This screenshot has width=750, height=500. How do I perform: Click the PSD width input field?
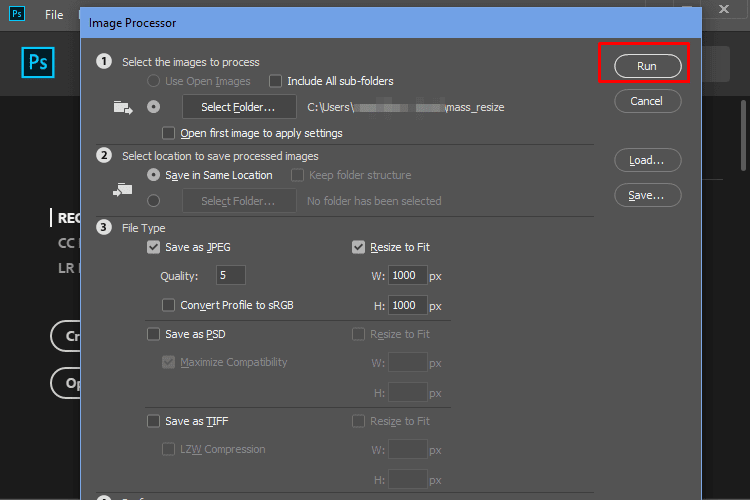[408, 362]
